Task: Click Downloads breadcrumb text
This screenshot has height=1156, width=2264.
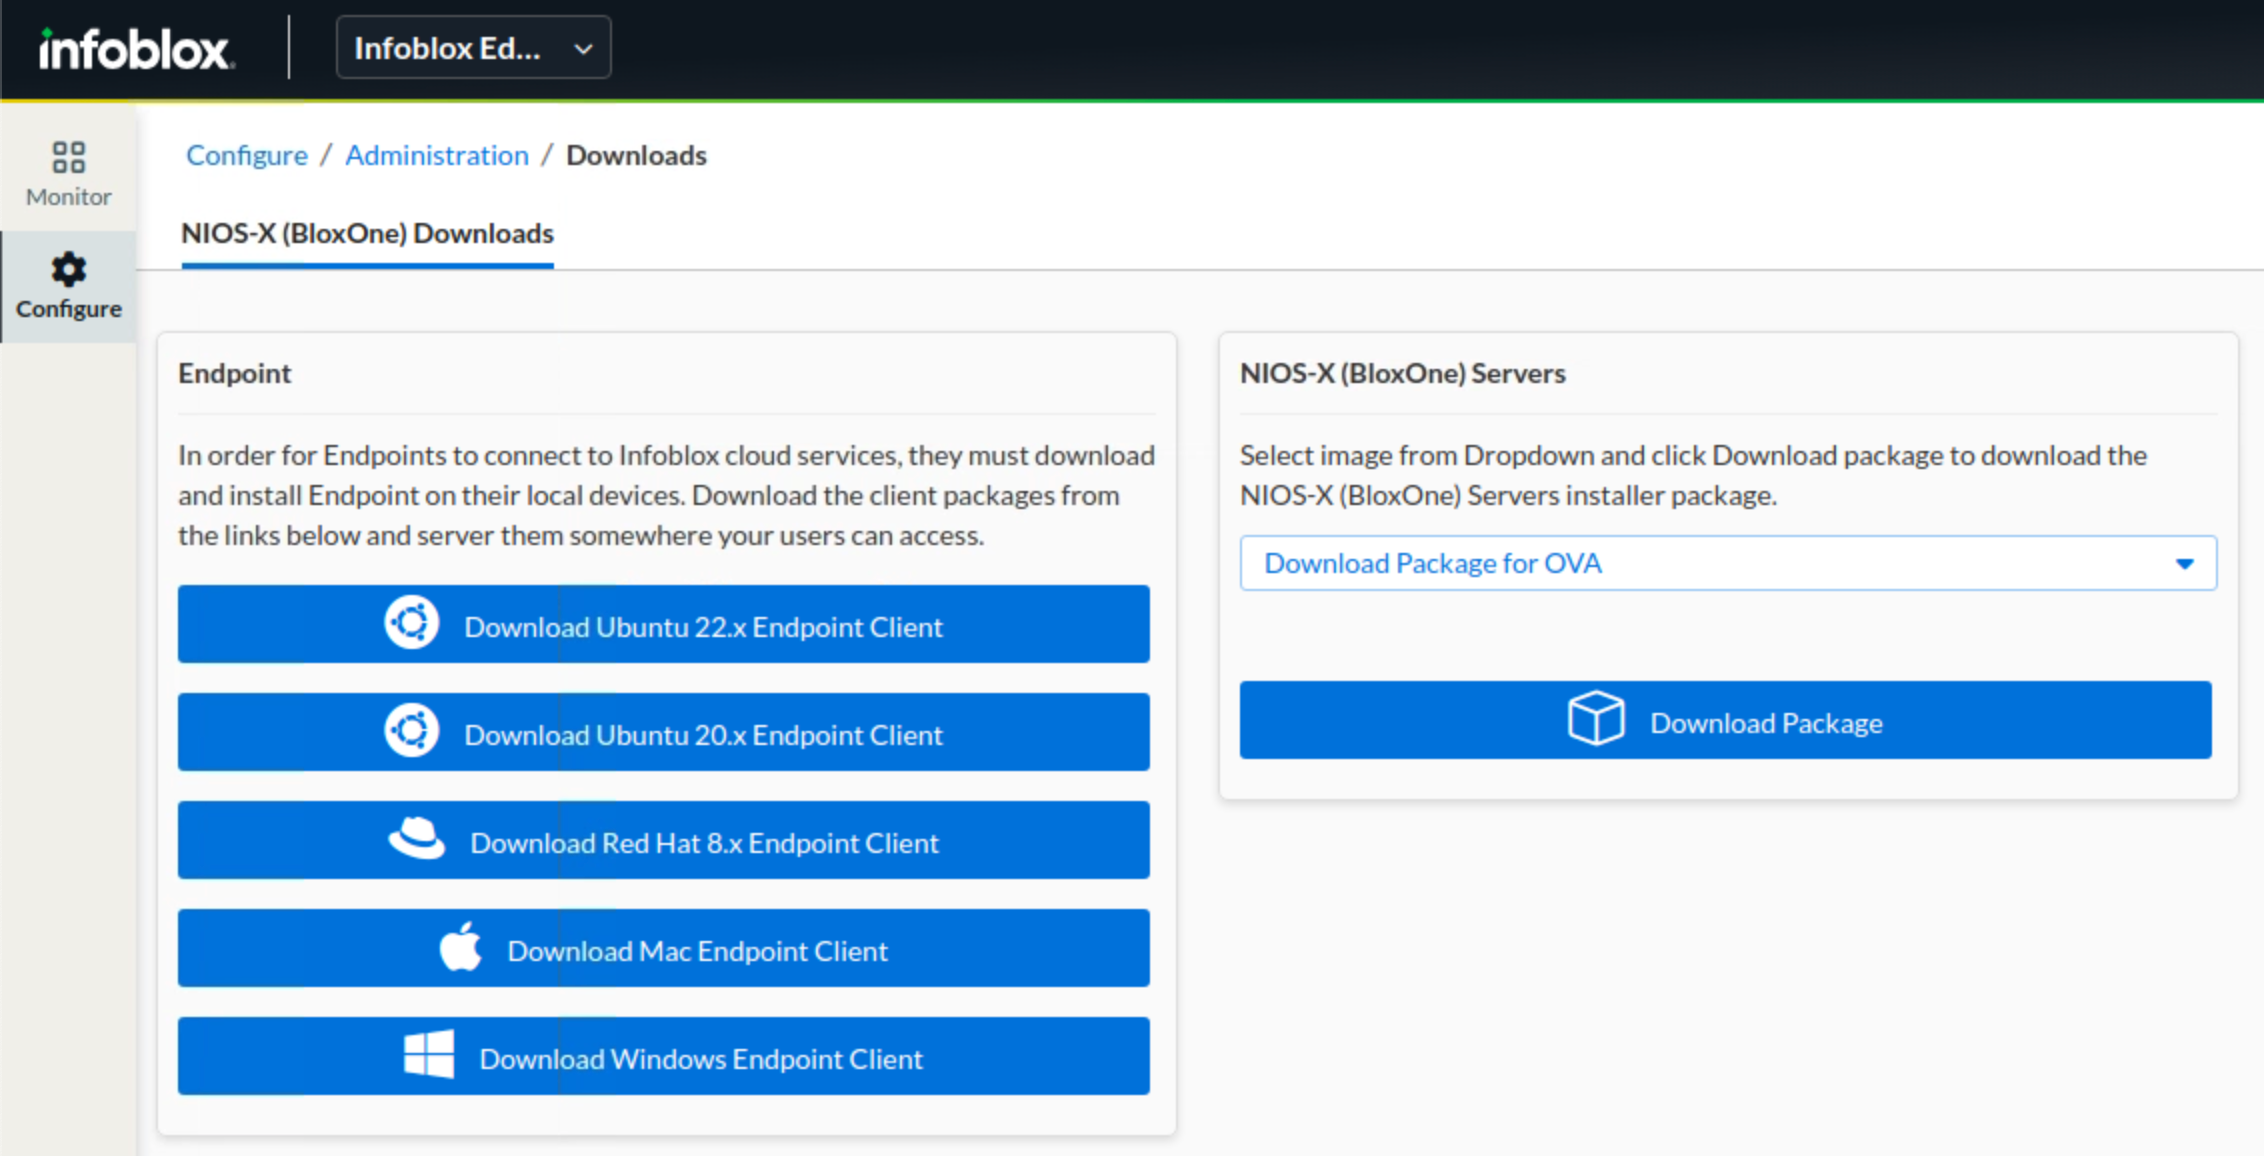Action: [636, 155]
